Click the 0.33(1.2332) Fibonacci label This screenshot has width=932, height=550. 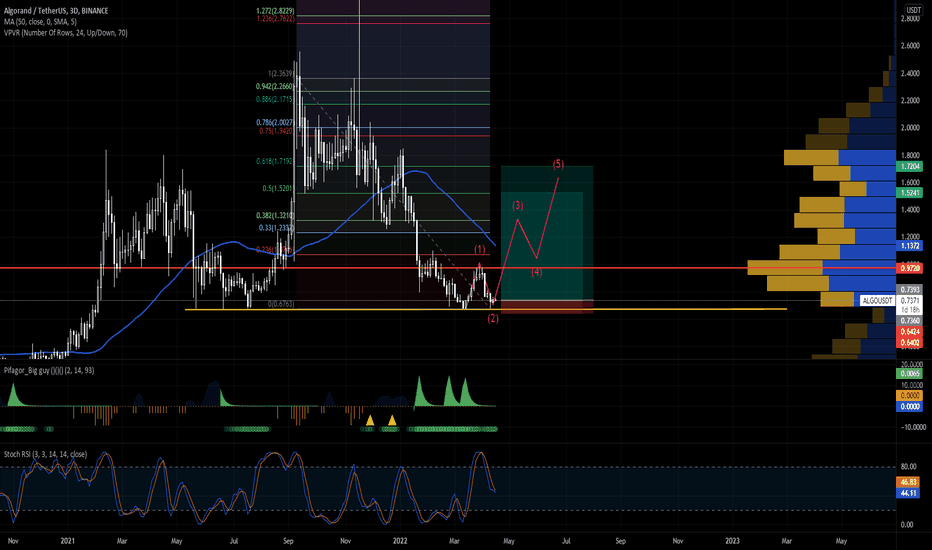276,228
